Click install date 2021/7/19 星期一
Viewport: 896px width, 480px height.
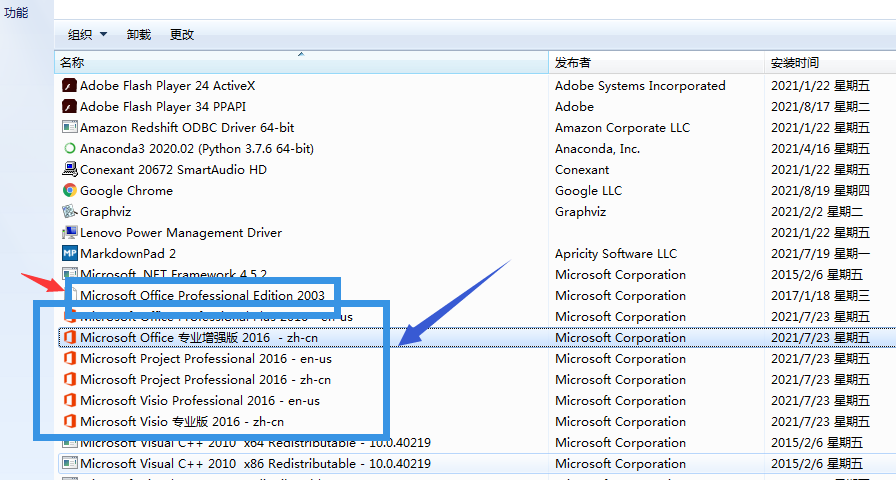coord(821,254)
